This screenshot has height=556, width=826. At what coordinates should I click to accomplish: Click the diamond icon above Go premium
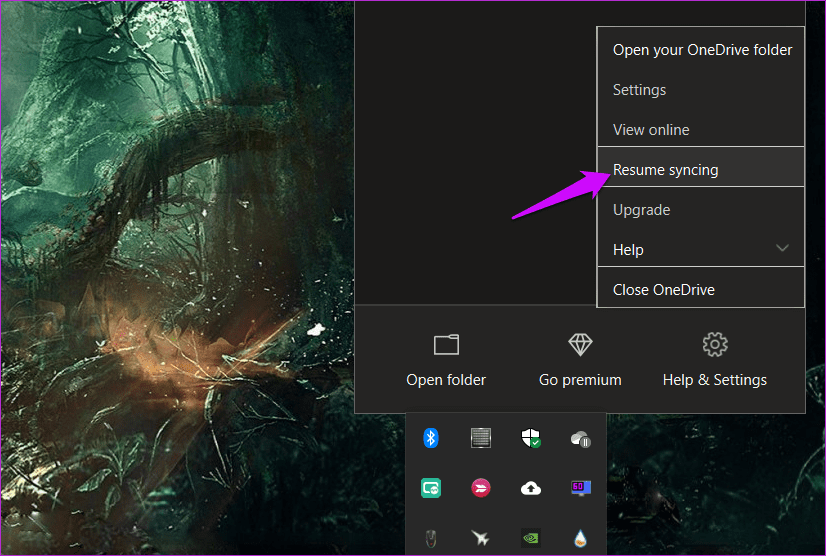tap(581, 345)
